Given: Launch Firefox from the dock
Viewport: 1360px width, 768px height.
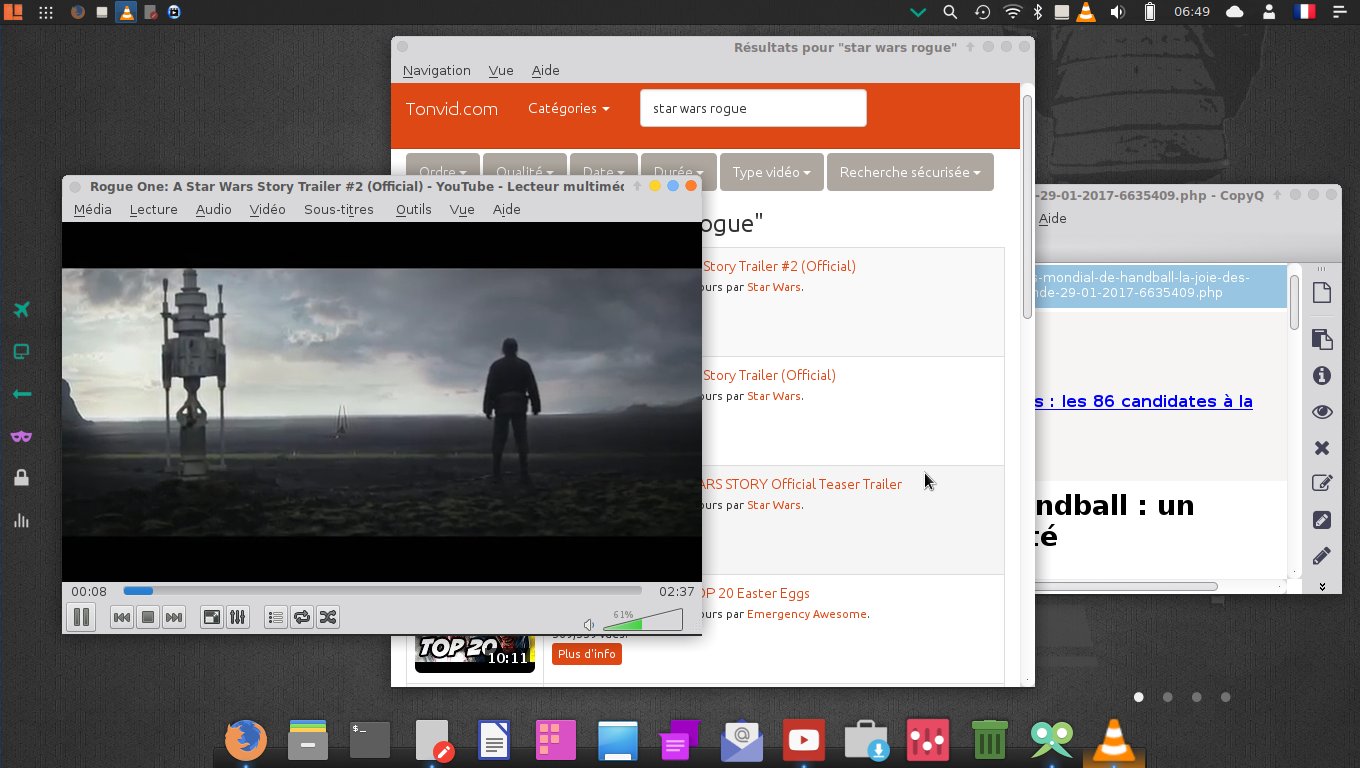Looking at the screenshot, I should coord(245,741).
